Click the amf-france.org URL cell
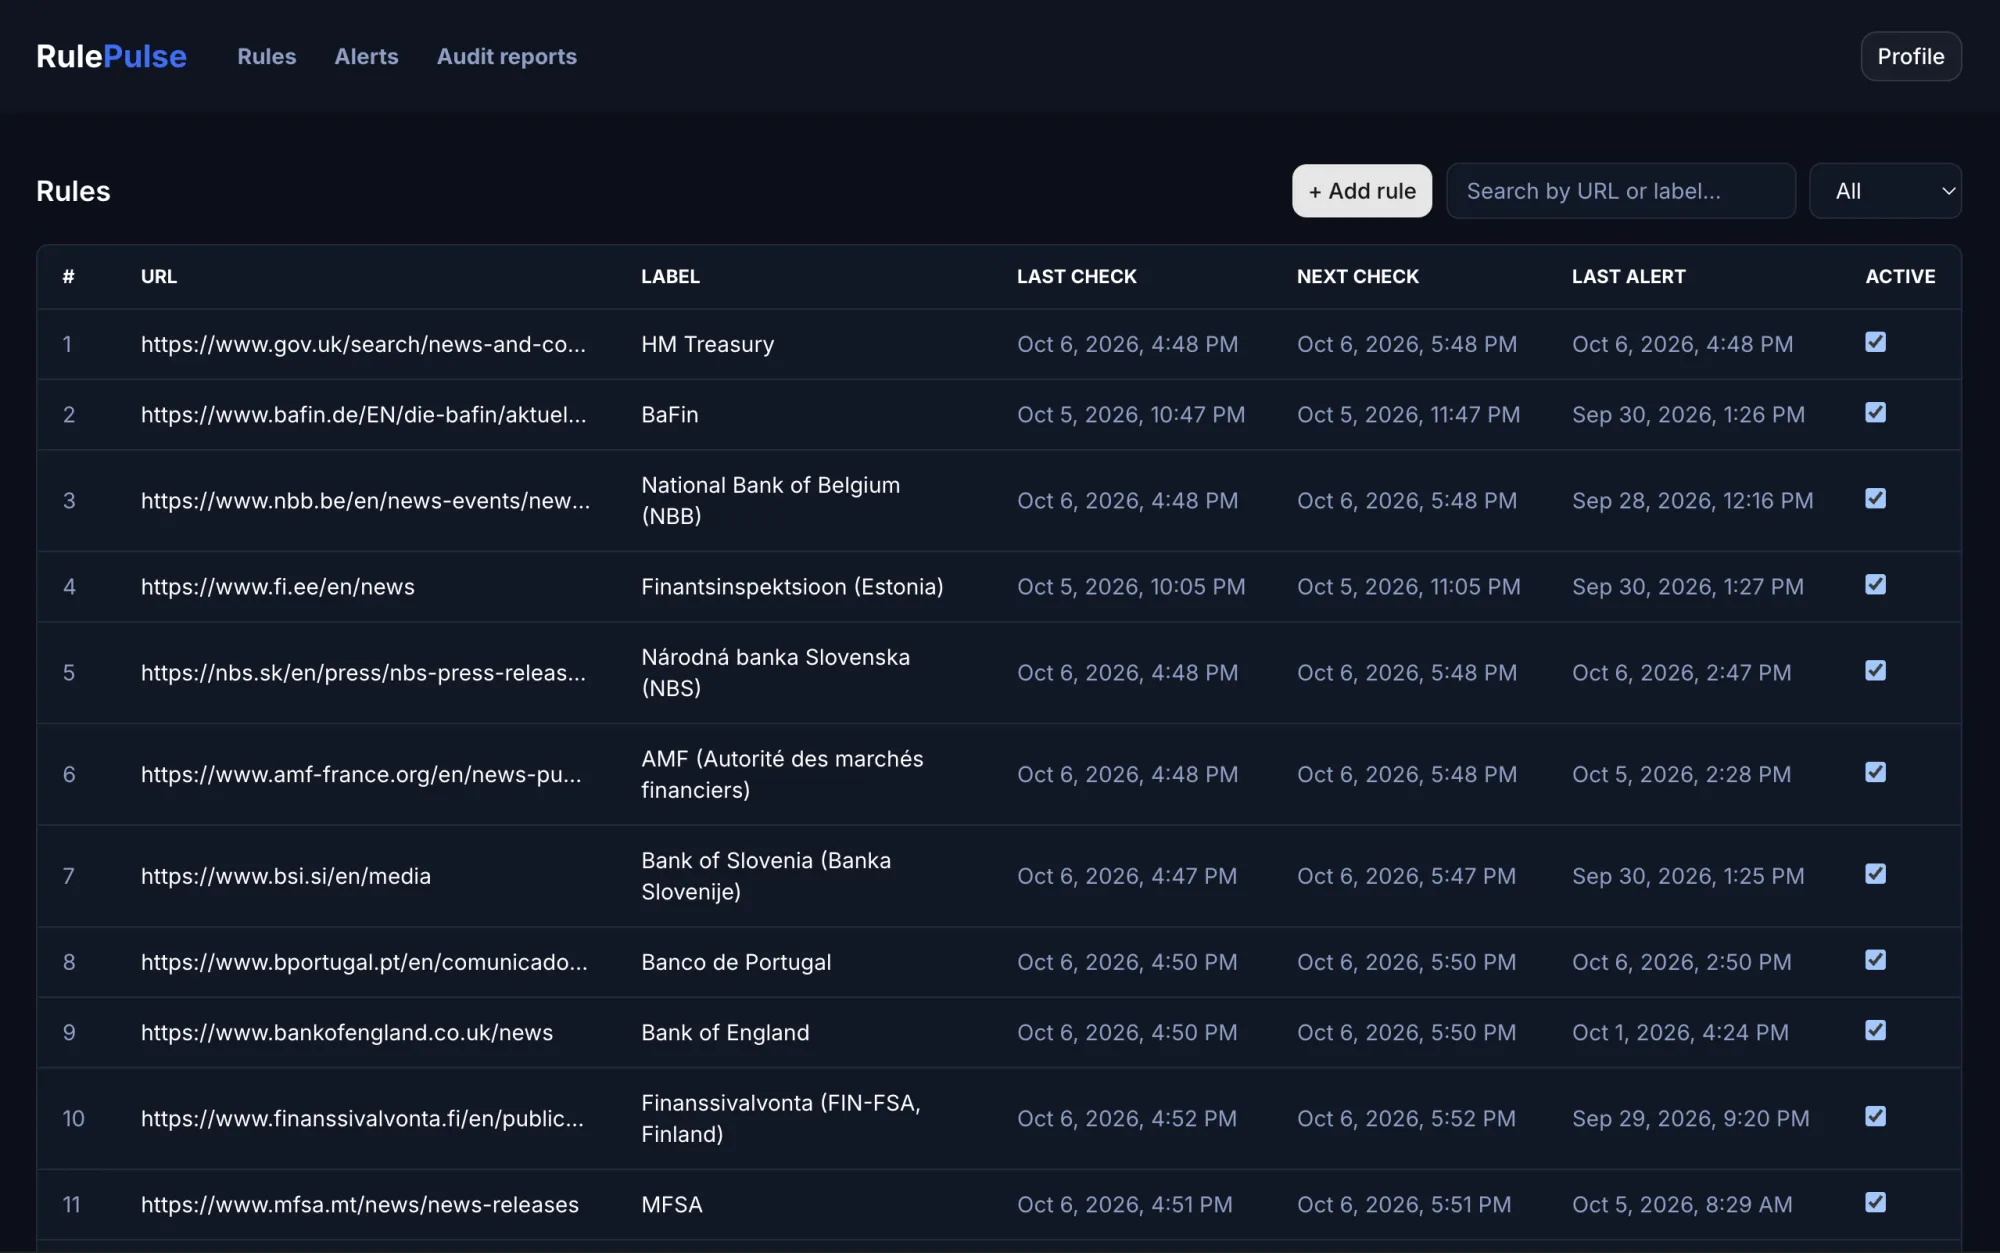The width and height of the screenshot is (2000, 1253). (361, 774)
